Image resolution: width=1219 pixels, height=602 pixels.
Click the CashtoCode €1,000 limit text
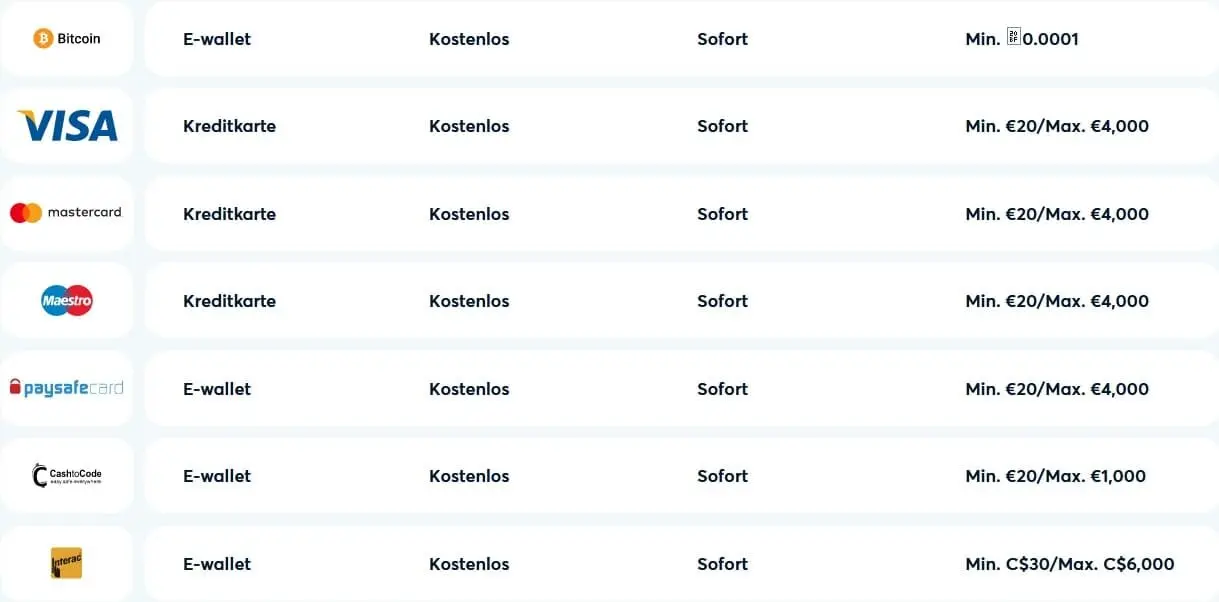pyautogui.click(x=1055, y=476)
